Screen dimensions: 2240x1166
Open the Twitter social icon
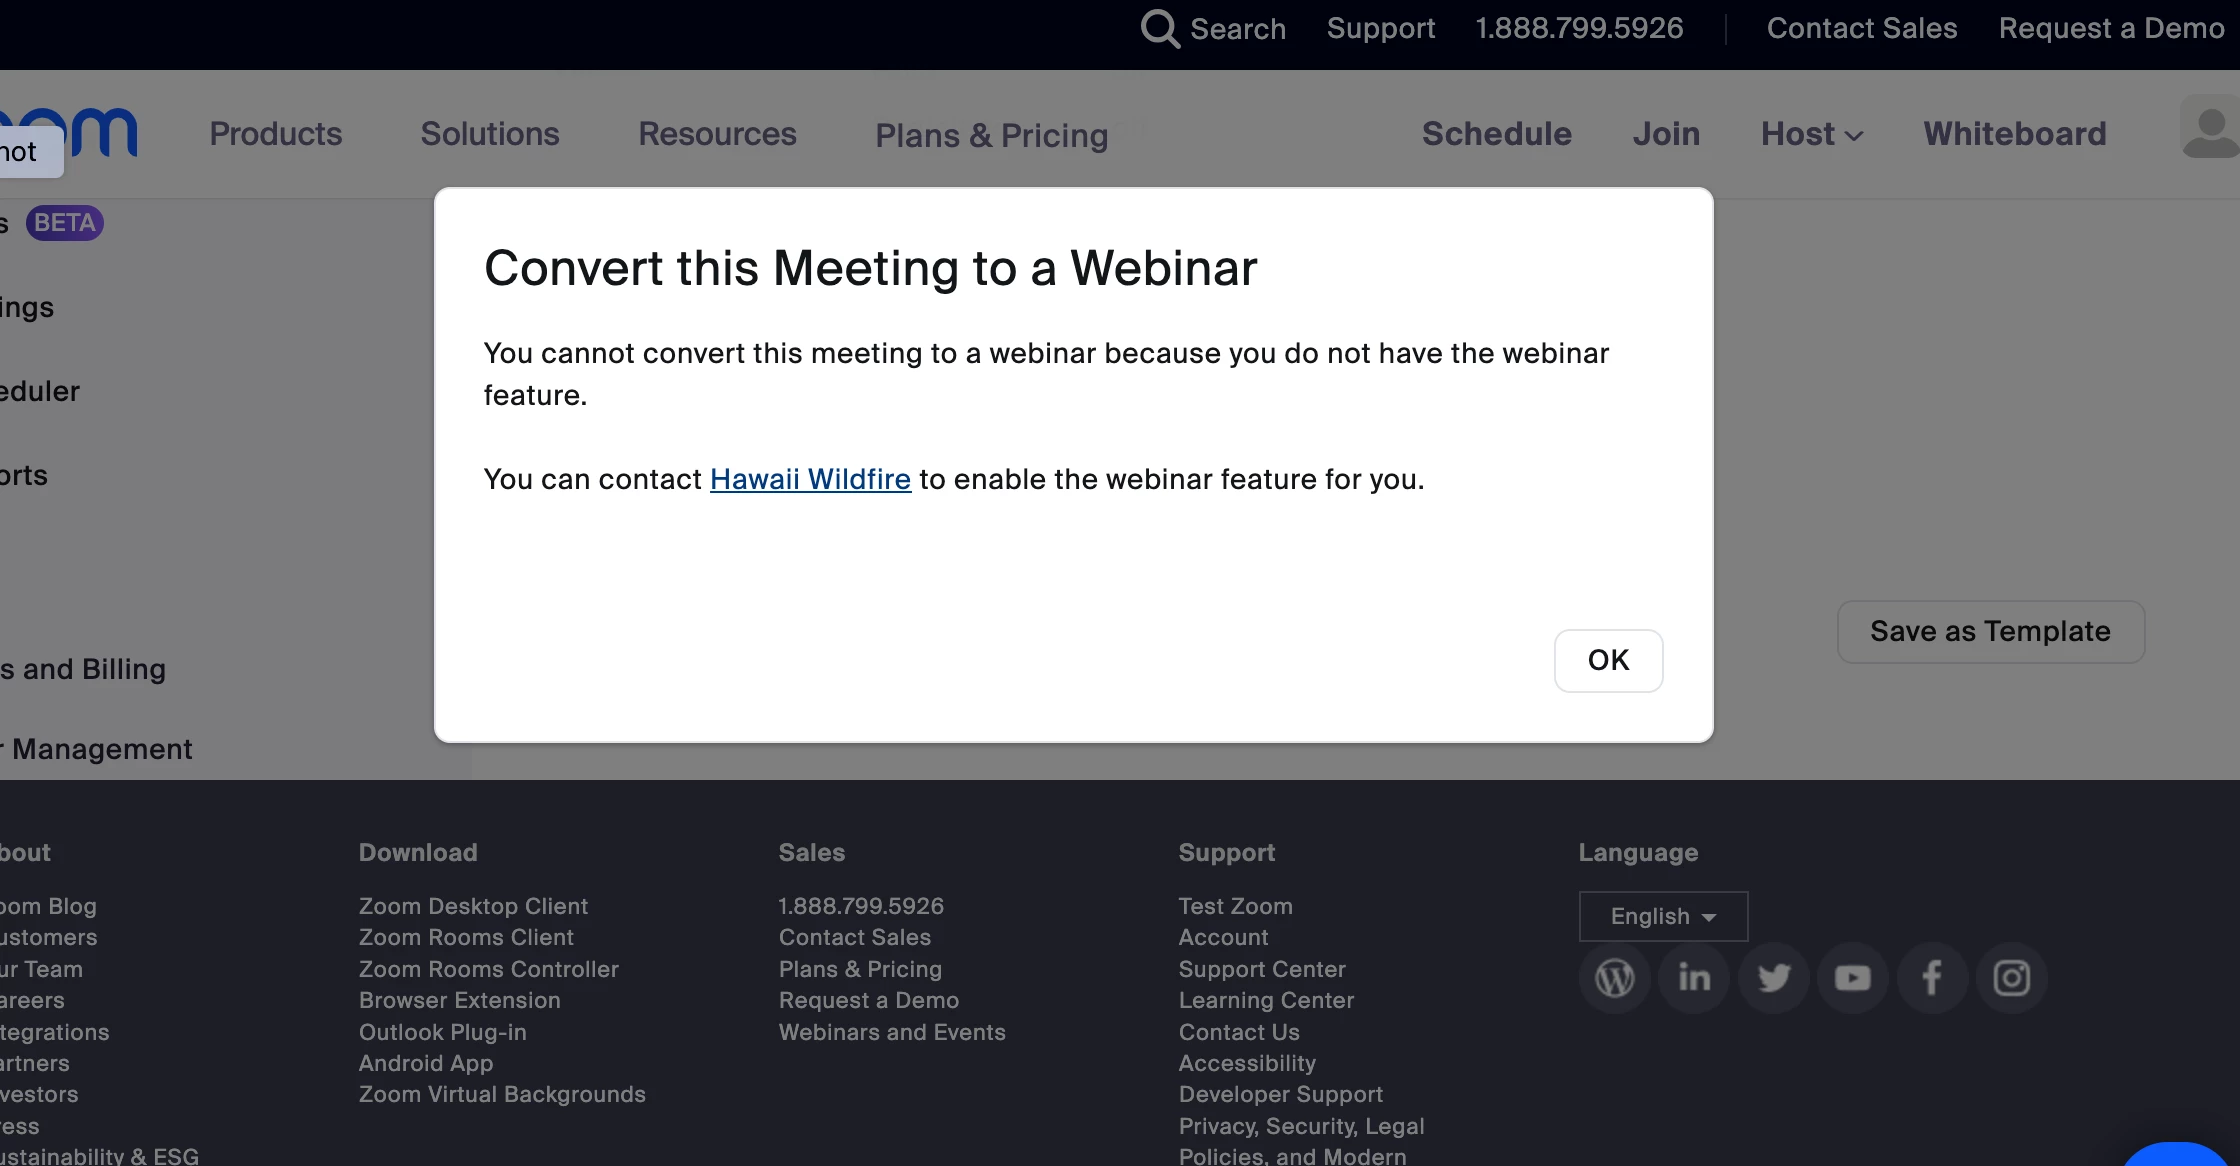tap(1773, 978)
